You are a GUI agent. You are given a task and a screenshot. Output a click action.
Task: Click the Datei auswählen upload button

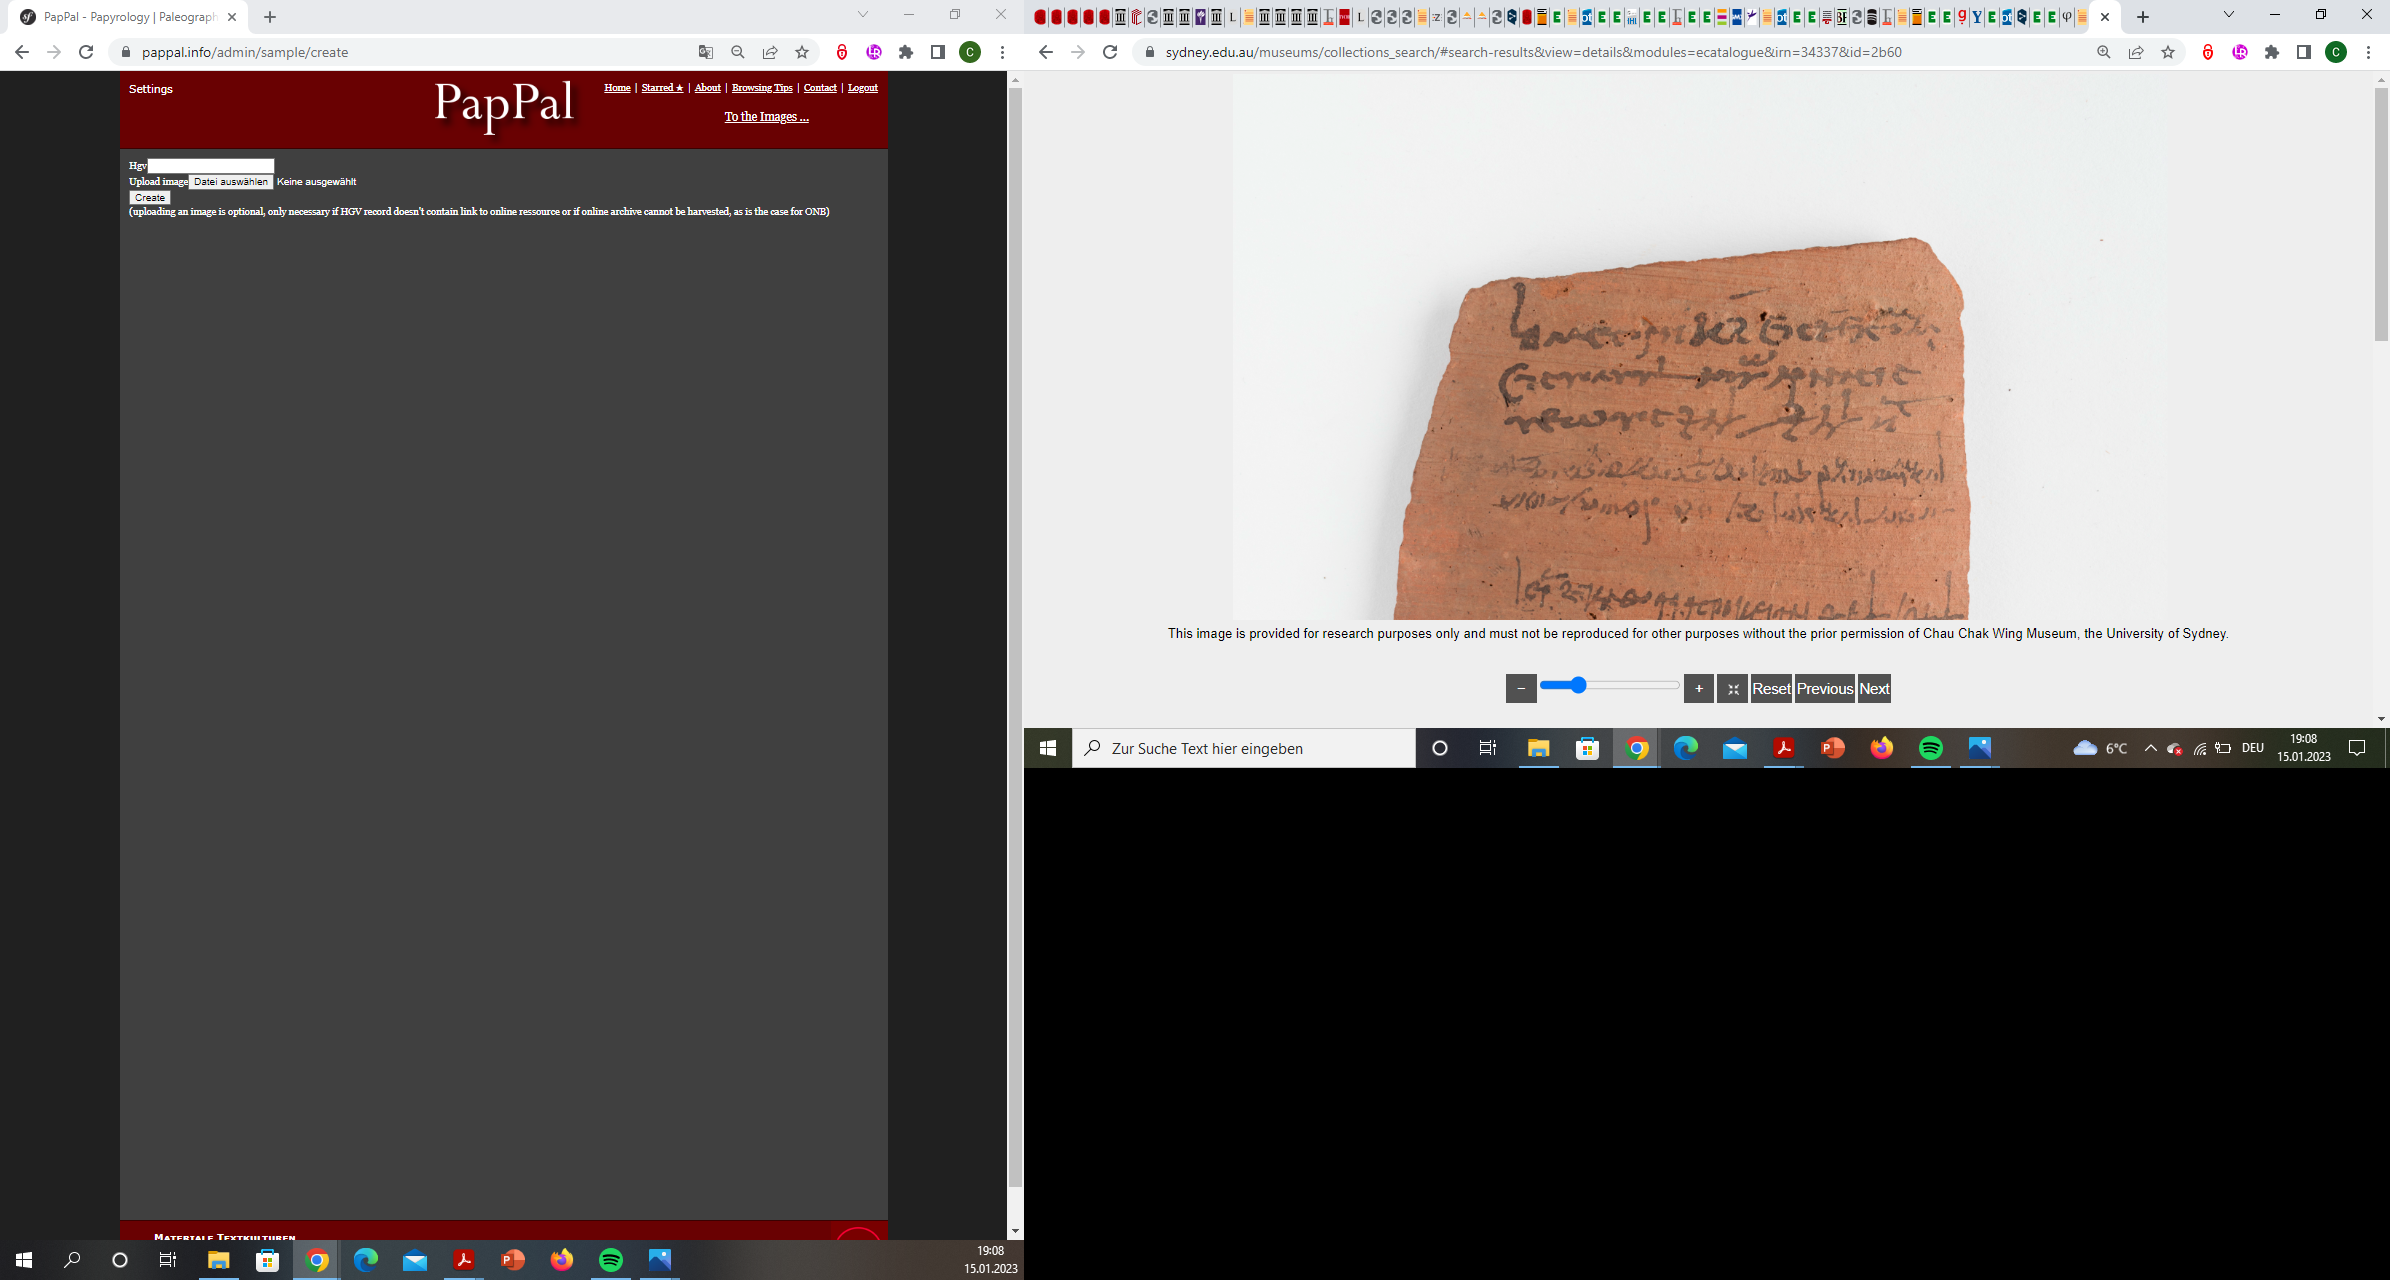click(231, 182)
